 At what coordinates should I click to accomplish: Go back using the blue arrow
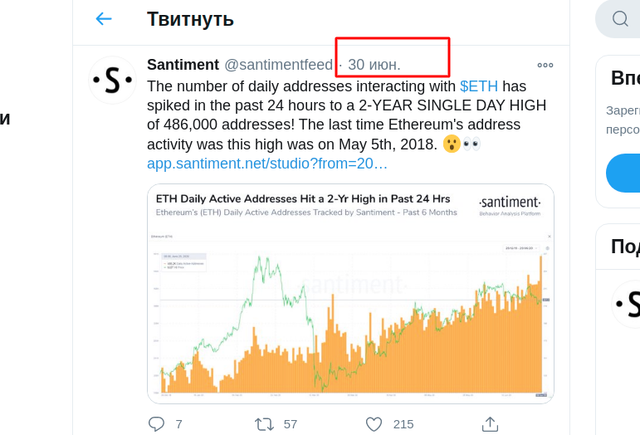(104, 19)
